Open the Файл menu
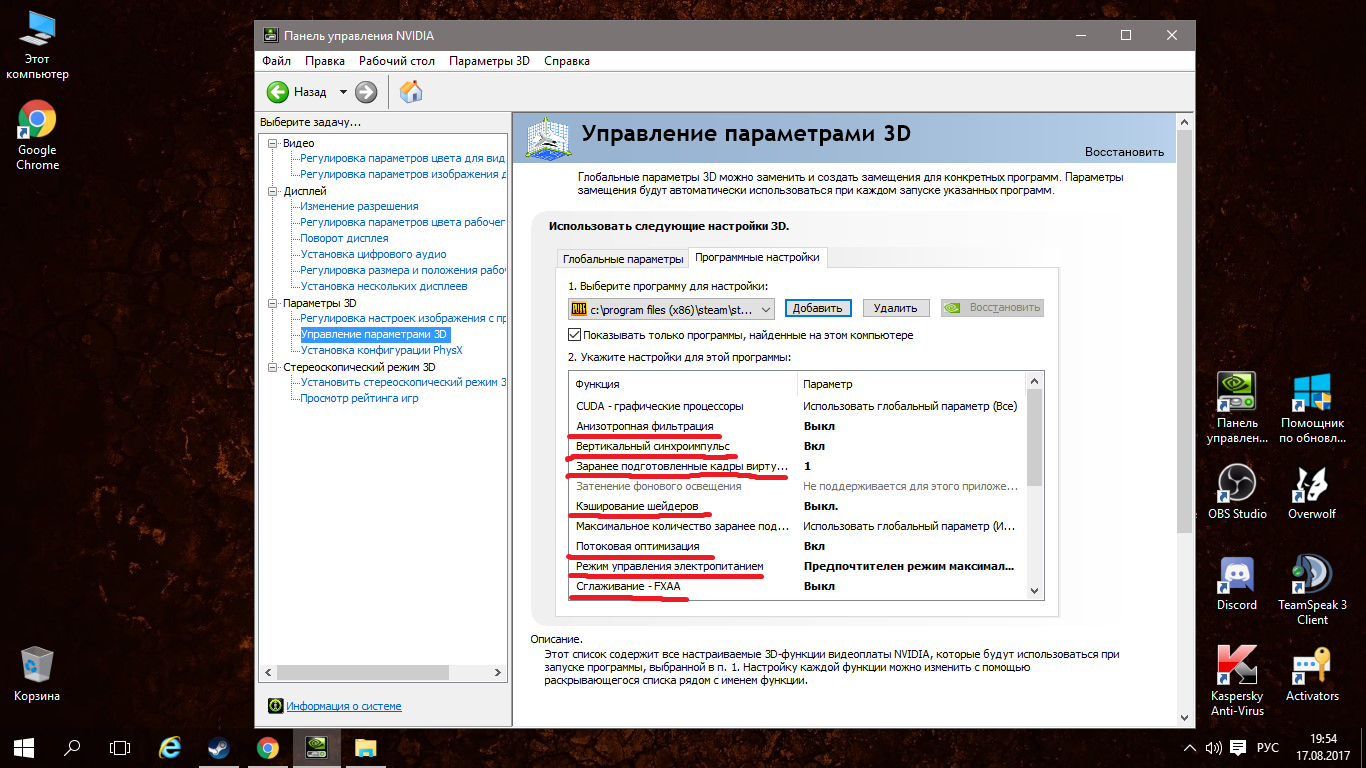This screenshot has width=1366, height=768. coord(277,61)
